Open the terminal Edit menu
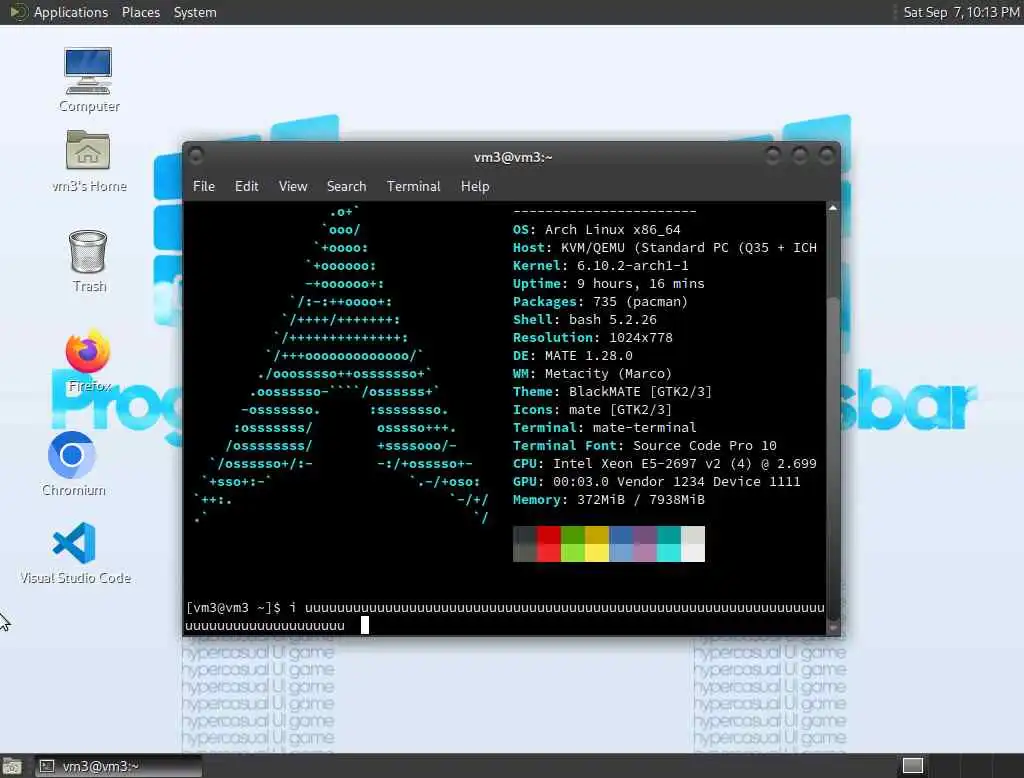The image size is (1024, 778). [246, 186]
